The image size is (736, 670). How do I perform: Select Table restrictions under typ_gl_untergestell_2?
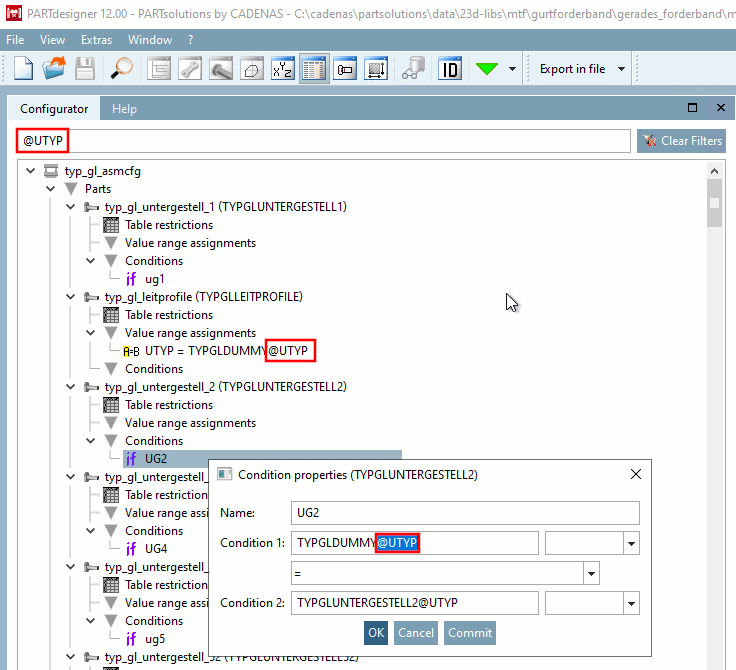pyautogui.click(x=169, y=405)
